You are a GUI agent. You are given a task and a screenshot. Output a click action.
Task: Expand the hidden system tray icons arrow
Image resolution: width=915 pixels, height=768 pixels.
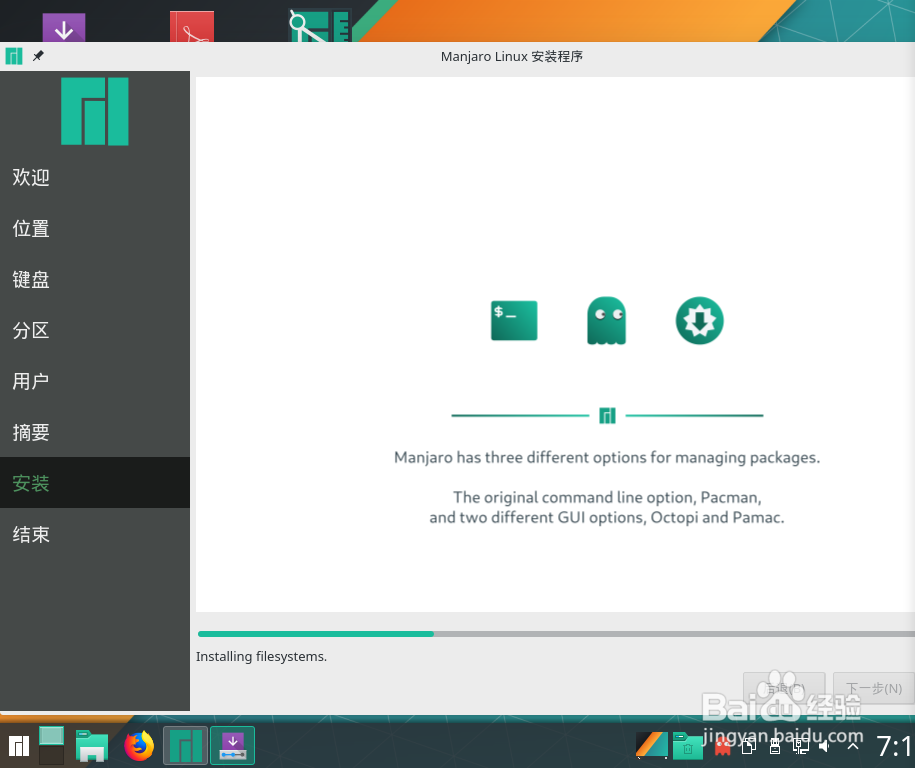853,746
